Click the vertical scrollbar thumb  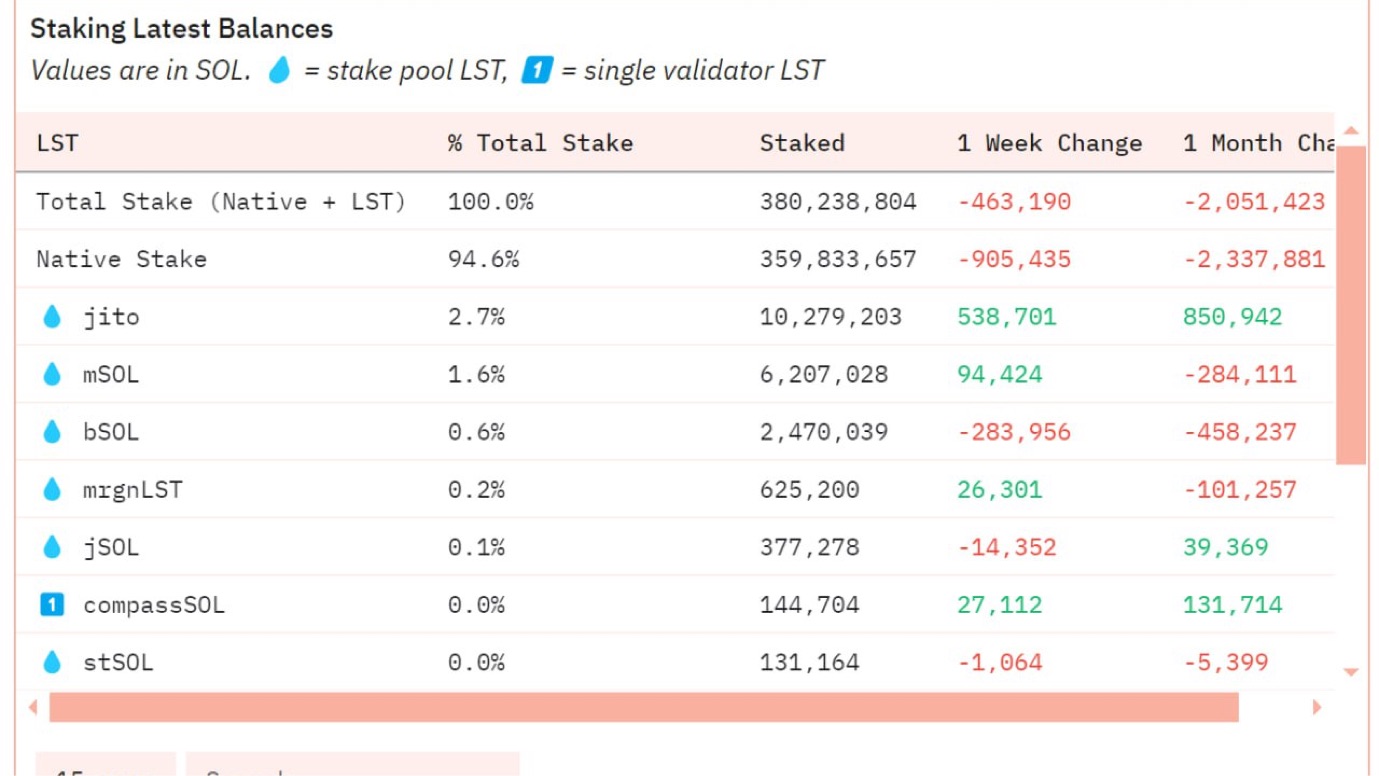tap(1351, 304)
